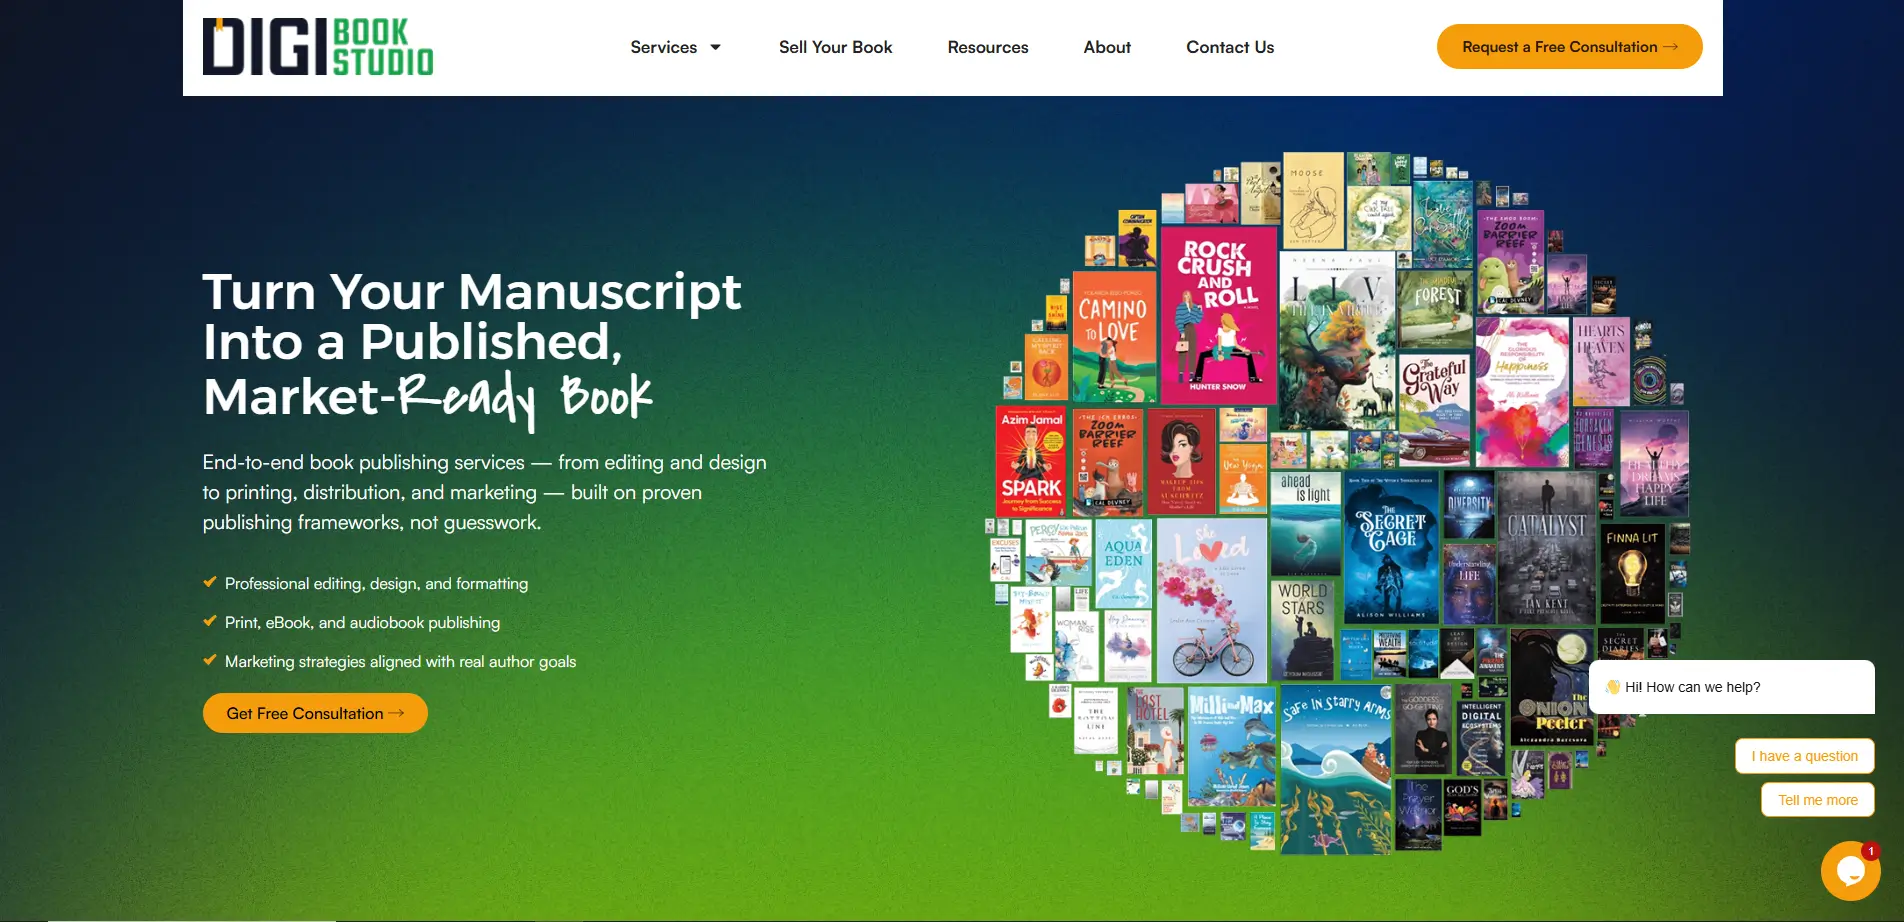Go to Sell Your Book page
This screenshot has height=922, width=1904.
(835, 47)
